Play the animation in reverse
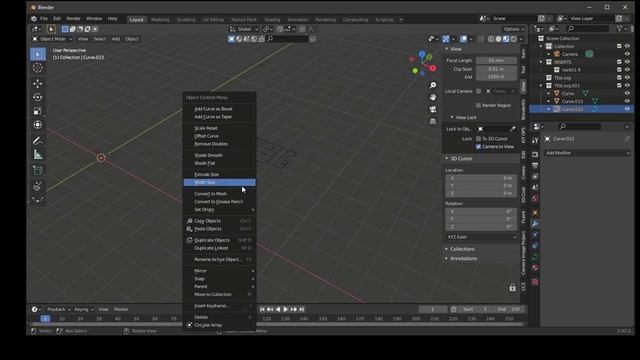 pos(278,309)
